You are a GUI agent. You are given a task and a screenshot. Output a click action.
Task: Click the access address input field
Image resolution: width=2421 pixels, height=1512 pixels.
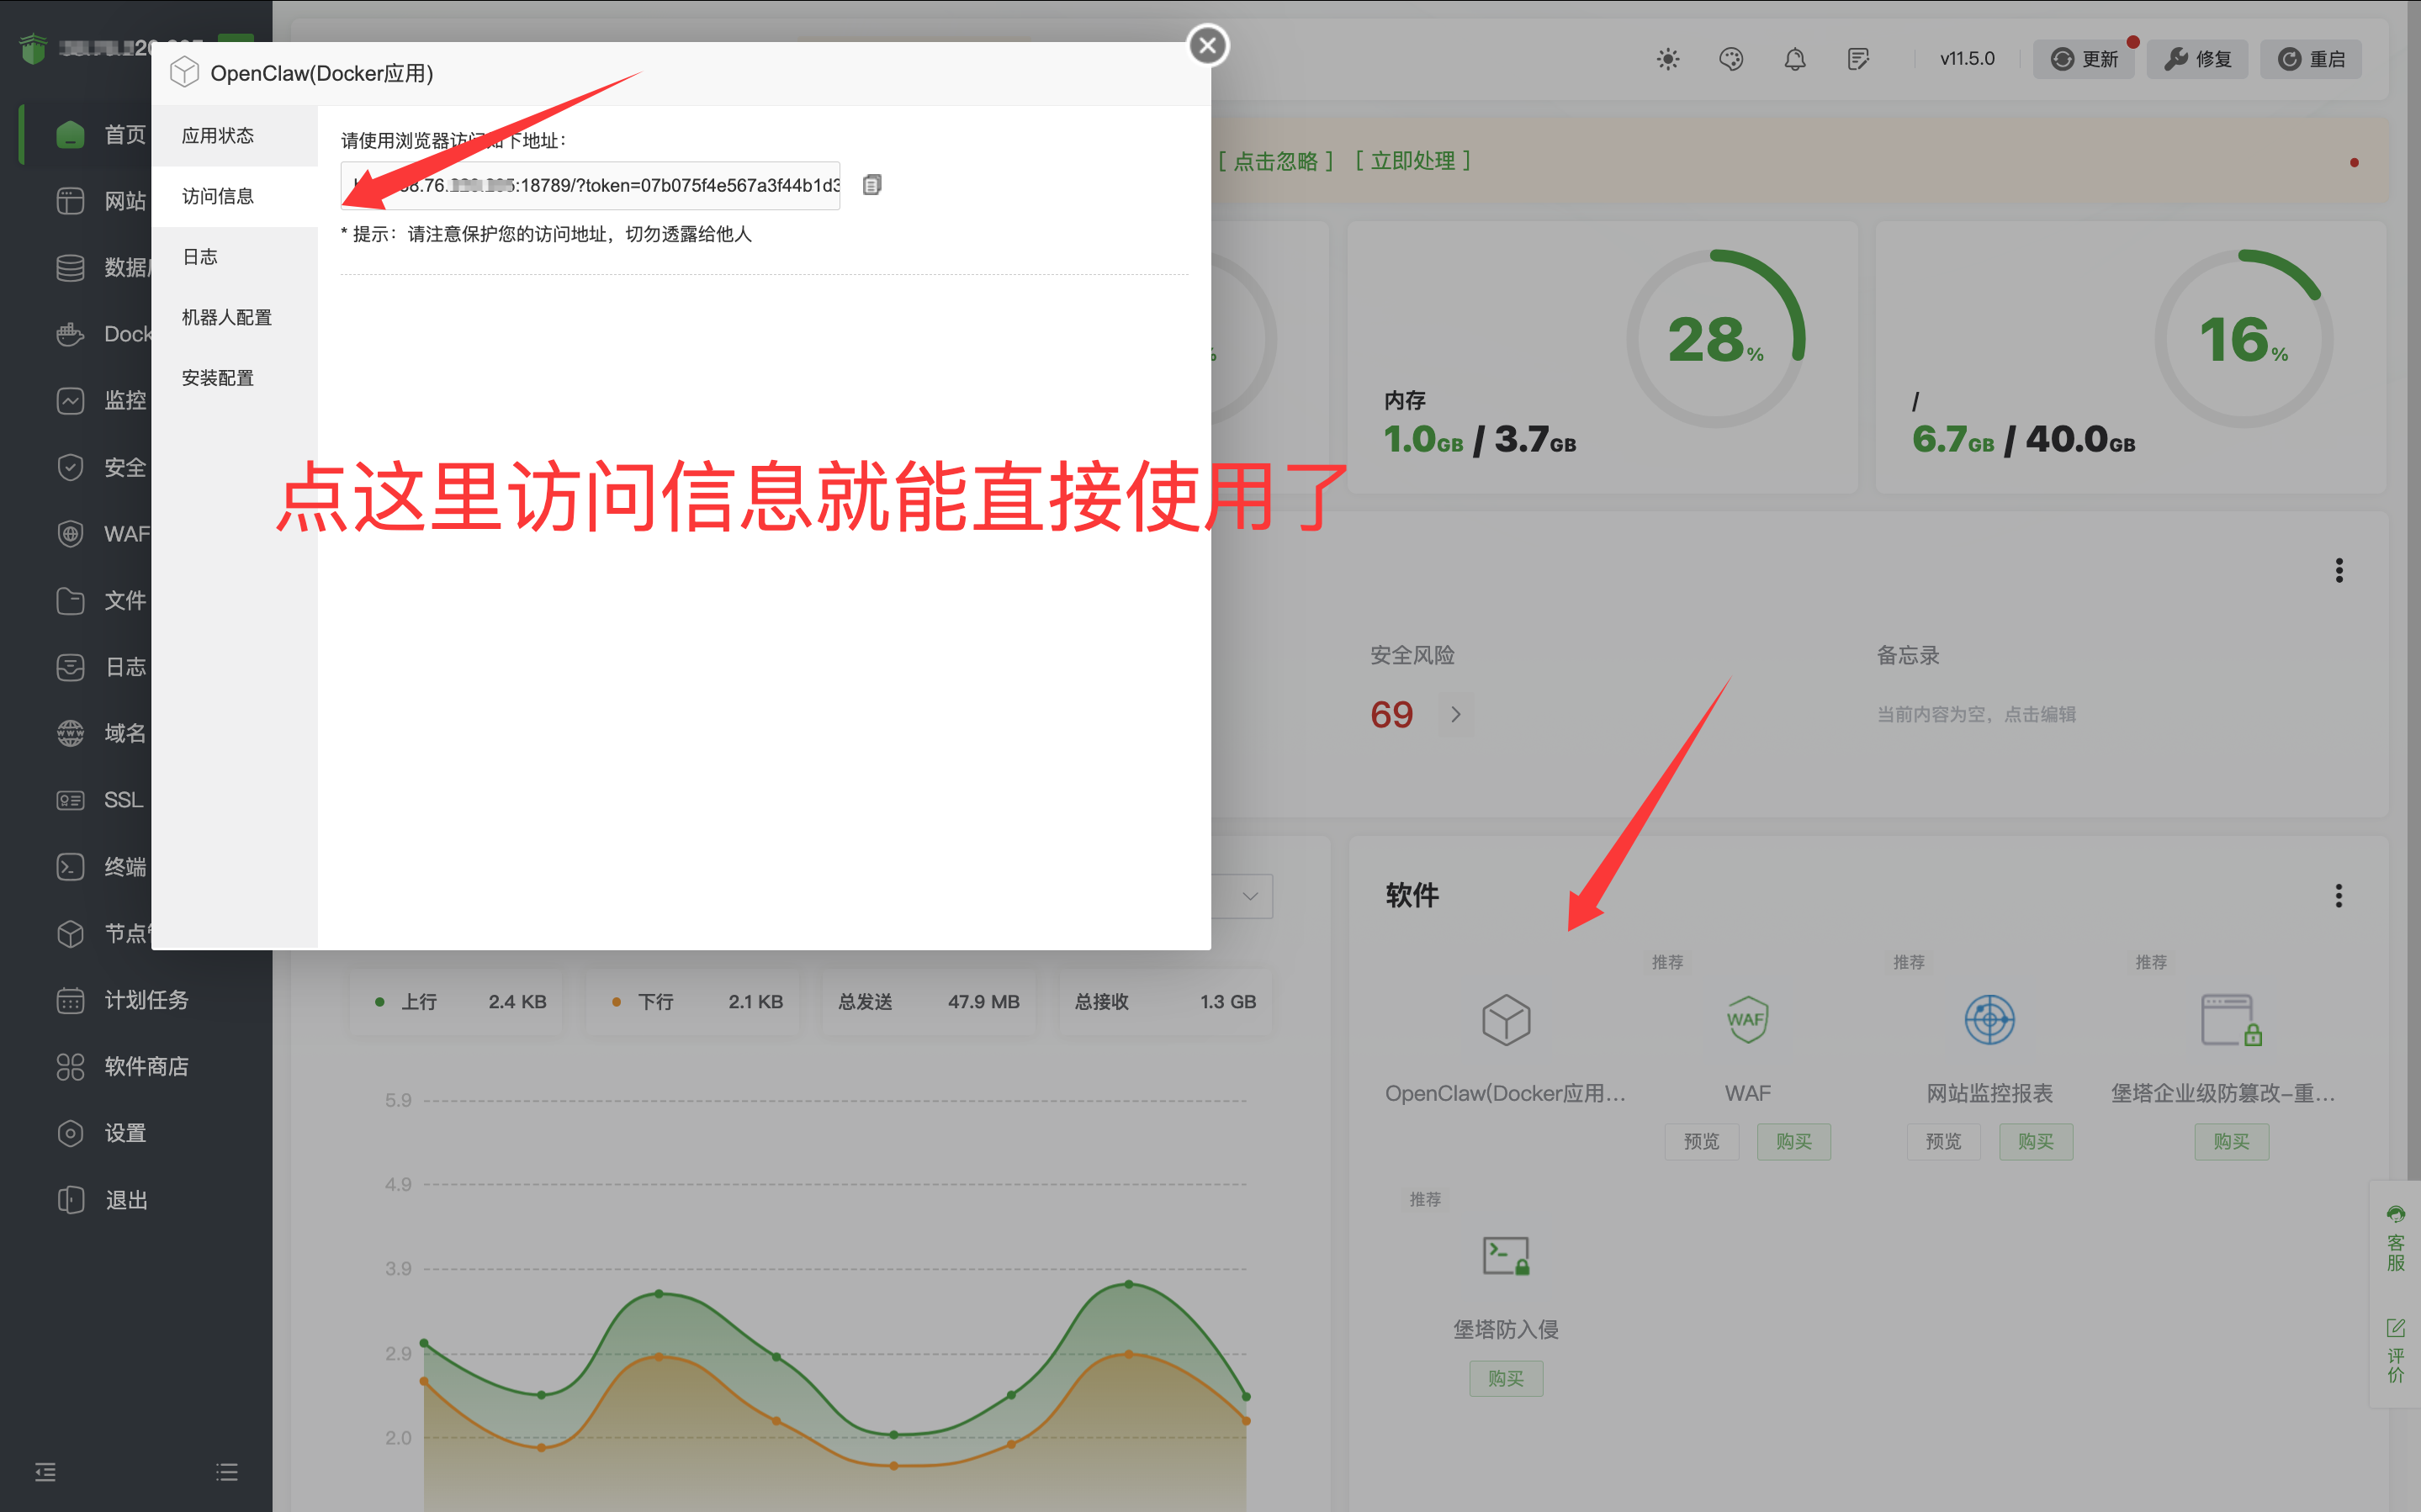pyautogui.click(x=620, y=185)
